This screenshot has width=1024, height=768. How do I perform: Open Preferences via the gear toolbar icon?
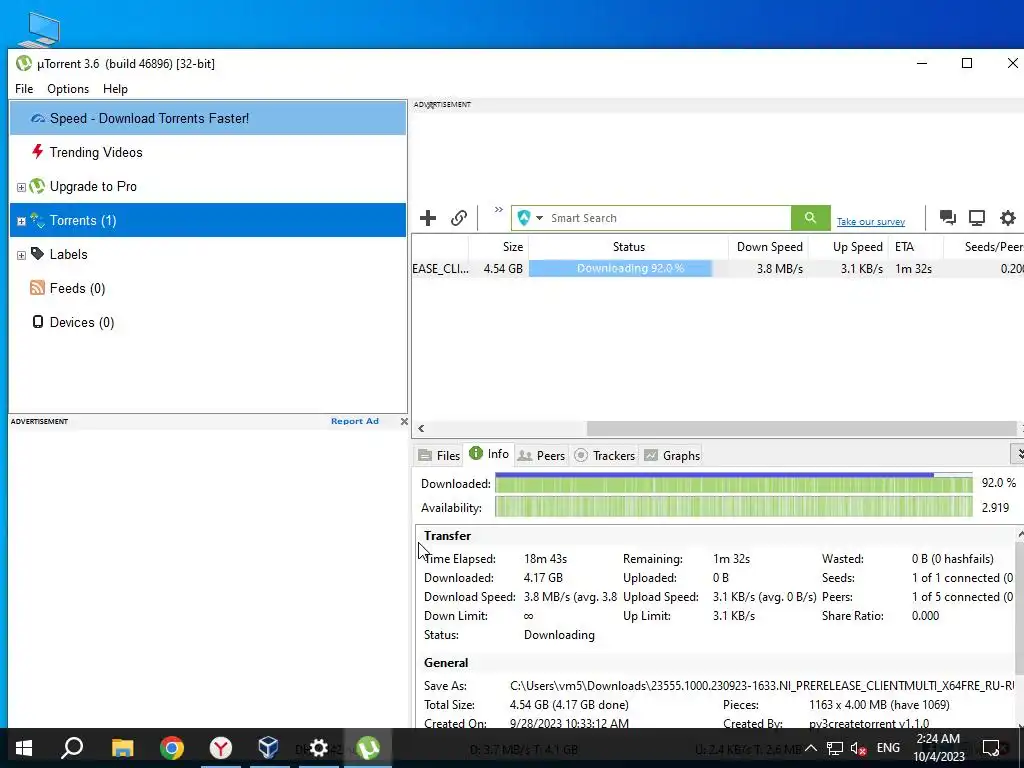tap(1008, 217)
